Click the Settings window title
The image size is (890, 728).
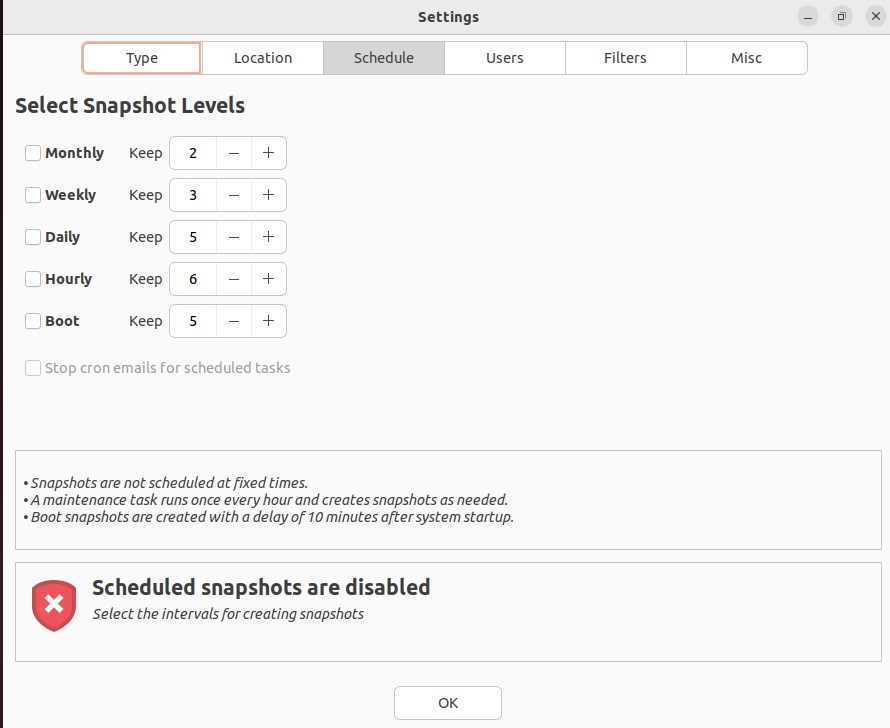pos(448,17)
